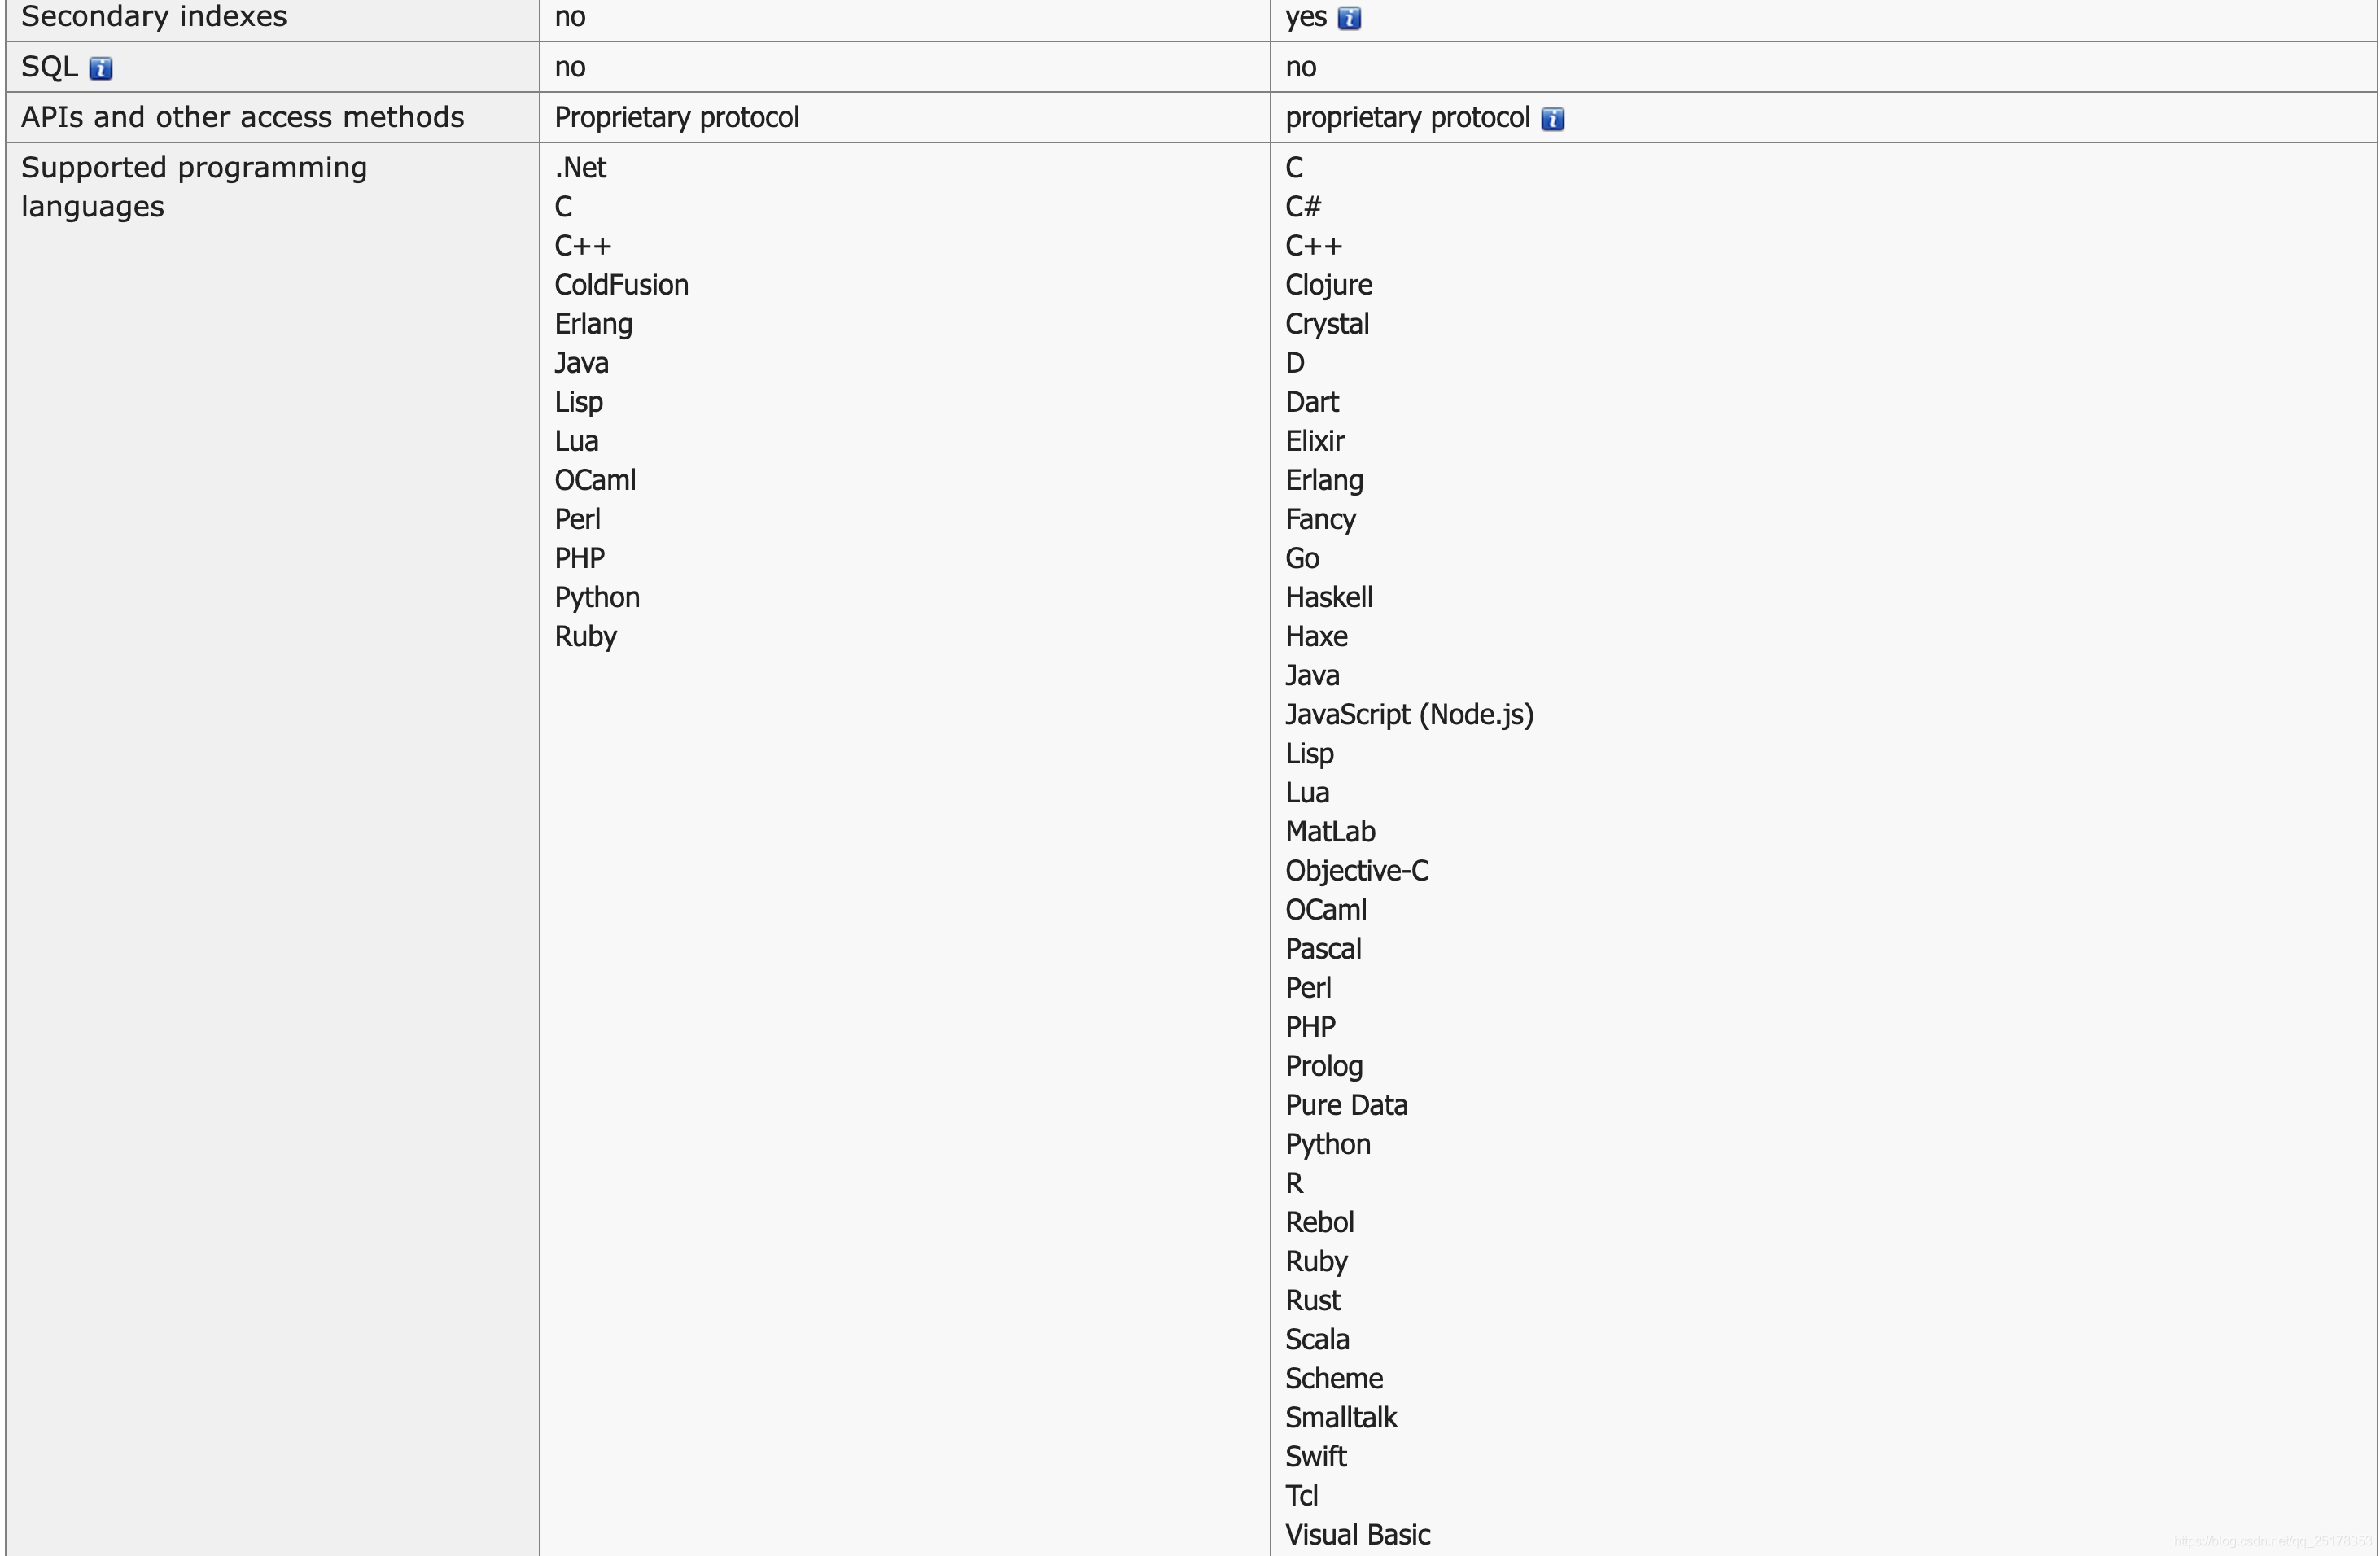This screenshot has height=1556, width=2380.
Task: Click 'Erlang' in the middle column
Action: pyautogui.click(x=594, y=325)
